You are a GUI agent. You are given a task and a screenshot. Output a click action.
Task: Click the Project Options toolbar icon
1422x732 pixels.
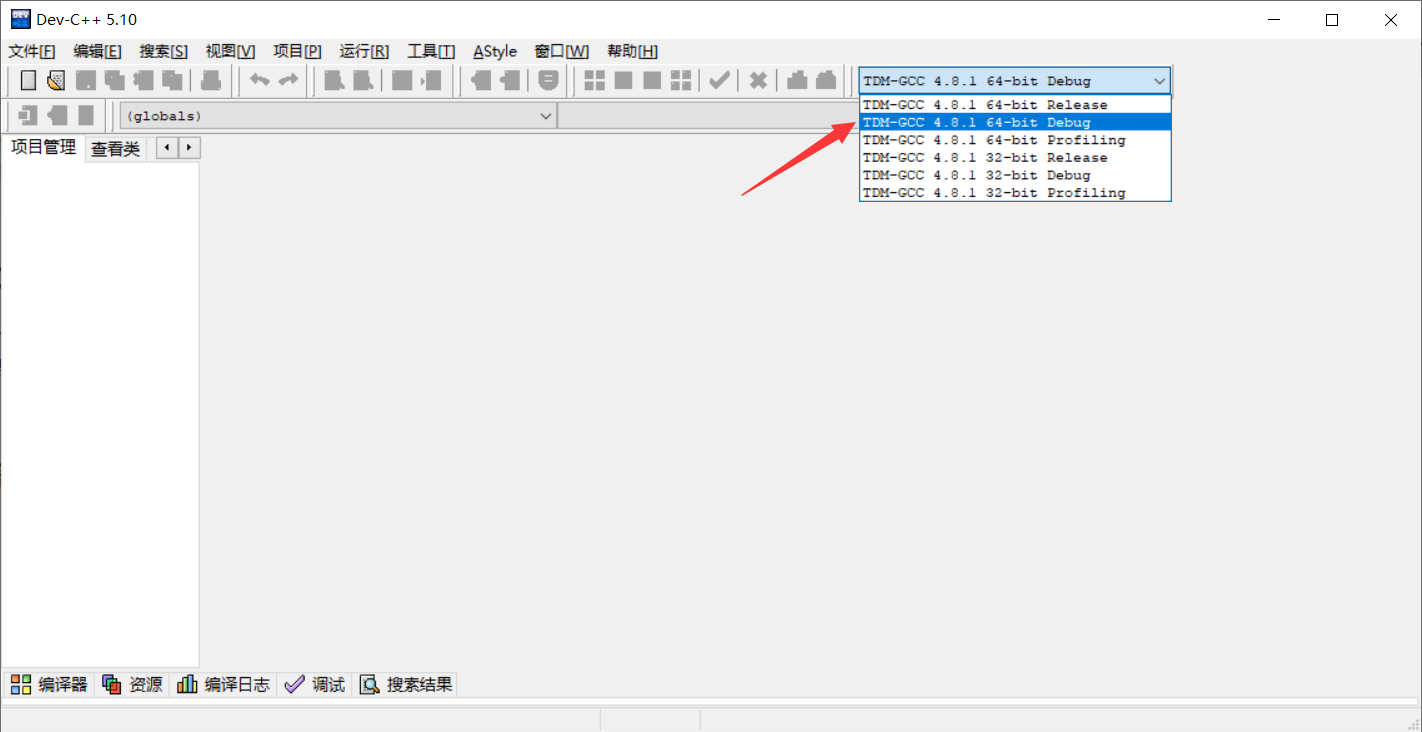[548, 81]
